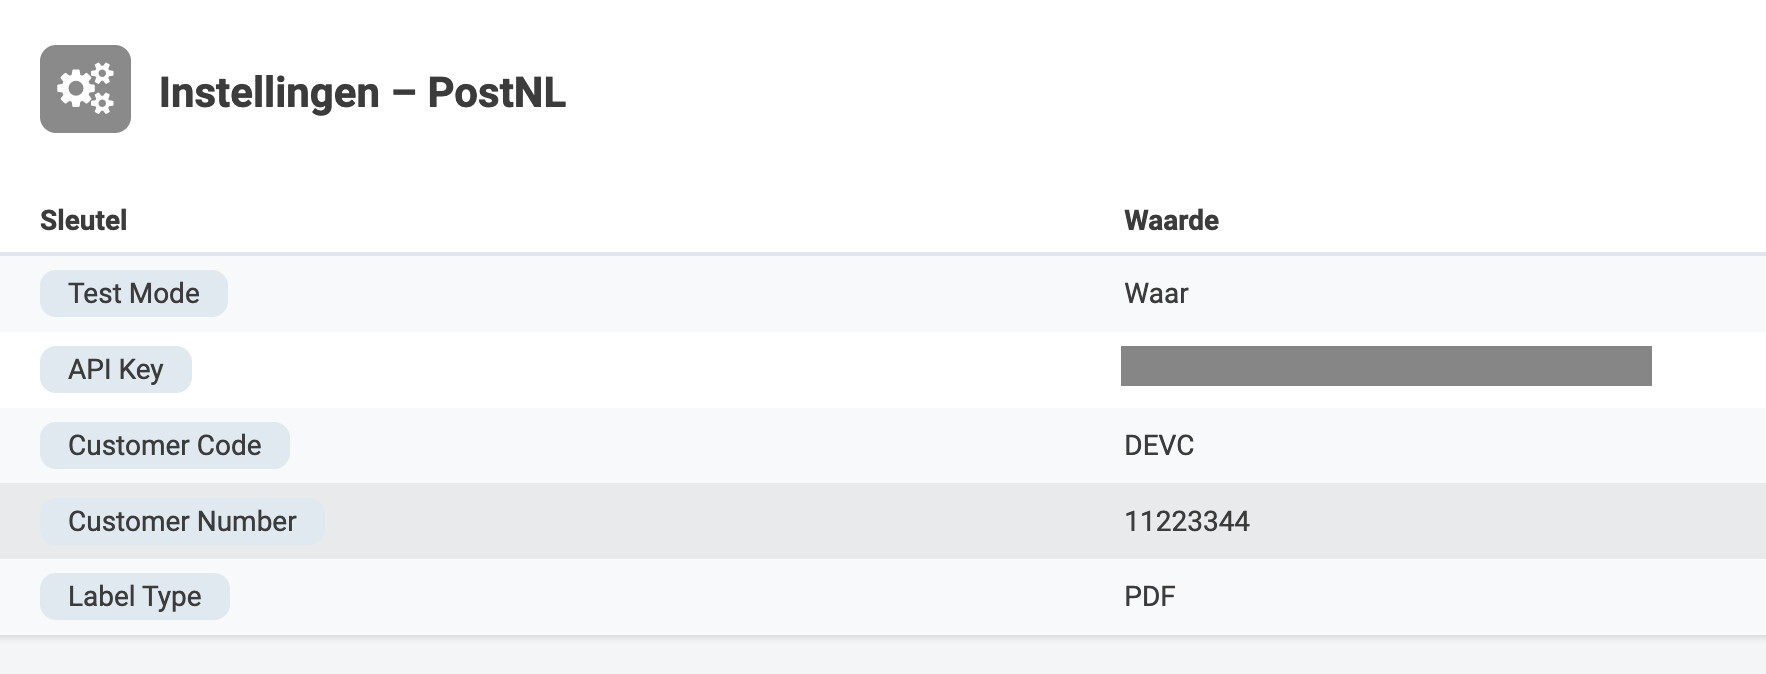Open the Customer Code key badge
1766x674 pixels.
165,445
